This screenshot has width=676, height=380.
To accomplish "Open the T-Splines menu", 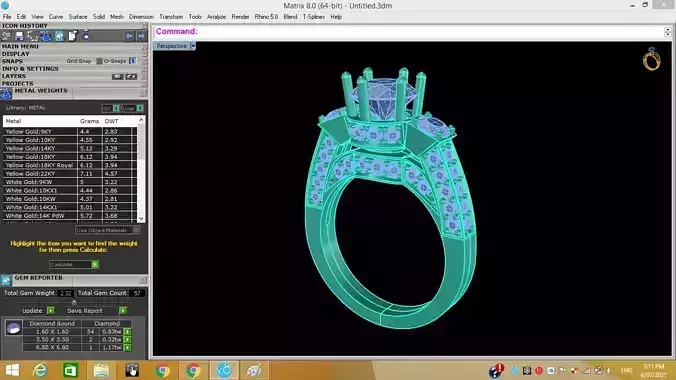I will pos(313,17).
